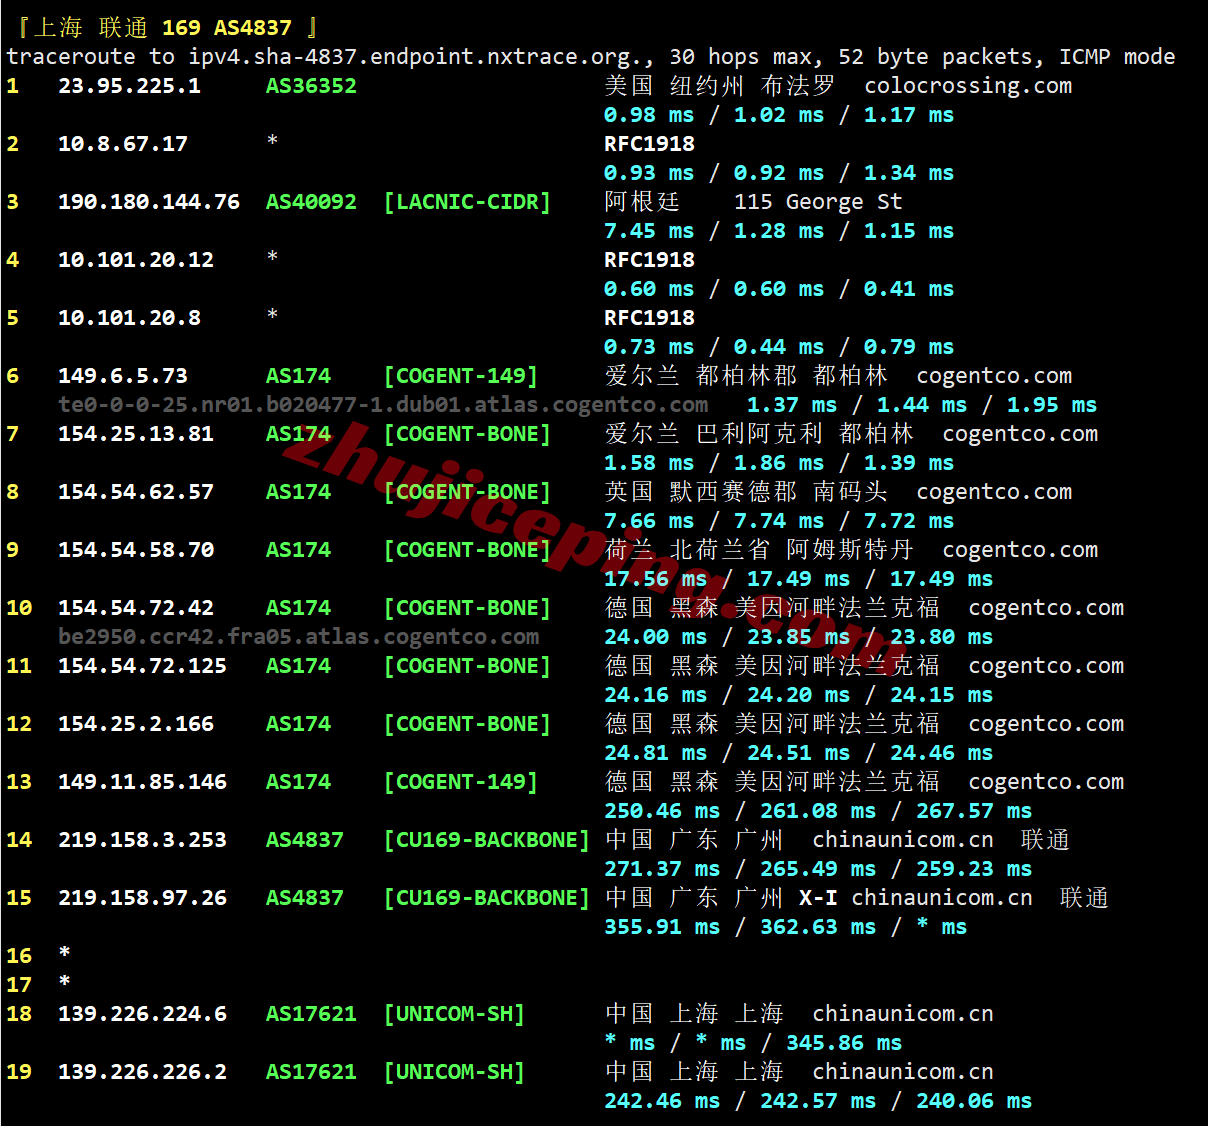Viewport: 1208px width, 1126px height.
Task: Select RFC1918 label on hop 5
Action: pos(649,318)
